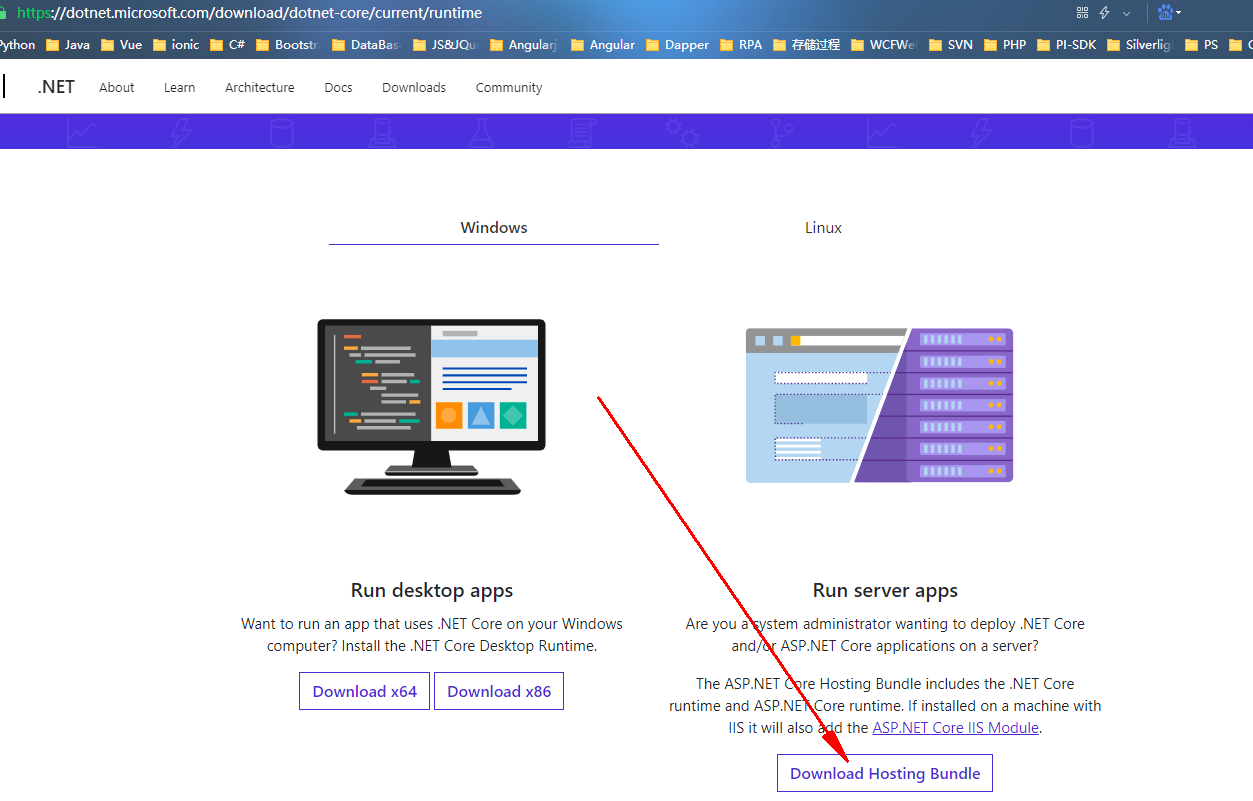Open the About menu item

[116, 88]
